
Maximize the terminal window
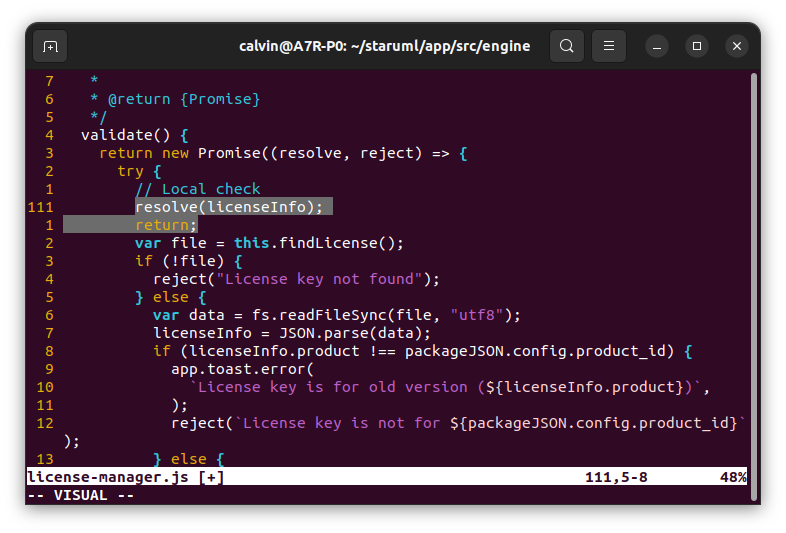coord(697,46)
